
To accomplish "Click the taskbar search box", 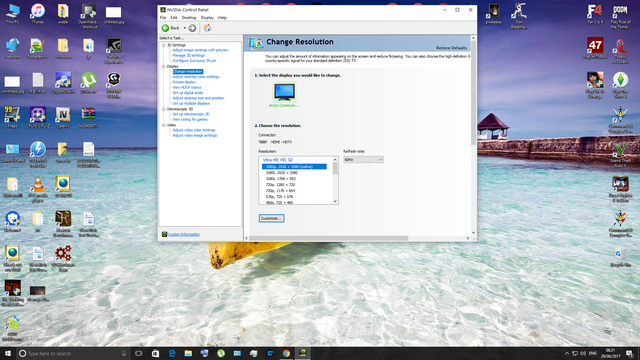I will pyautogui.click(x=73, y=353).
